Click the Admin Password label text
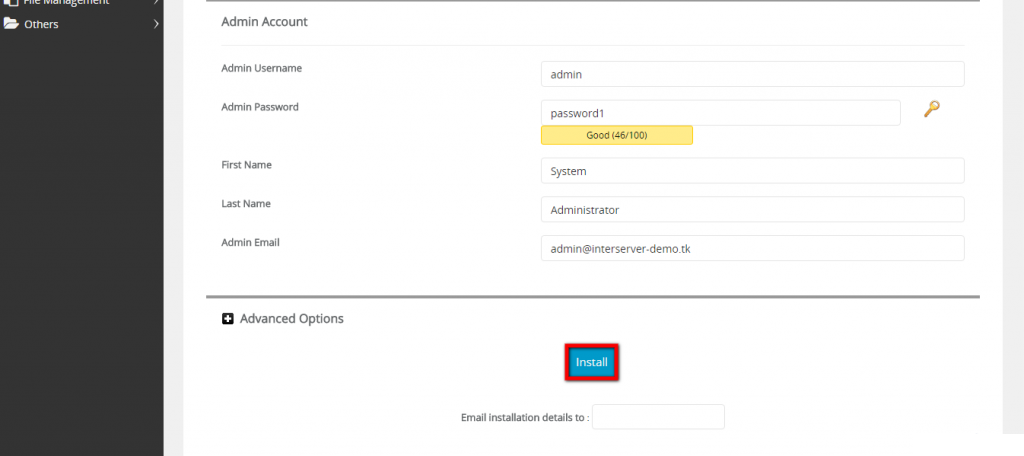Viewport: 1024px width, 456px height. (x=260, y=106)
